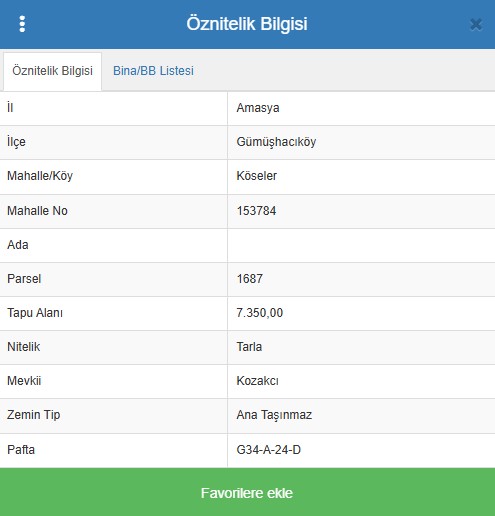The height and width of the screenshot is (516, 495).
Task: Select the Nitelik value Tarla
Action: tap(249, 347)
